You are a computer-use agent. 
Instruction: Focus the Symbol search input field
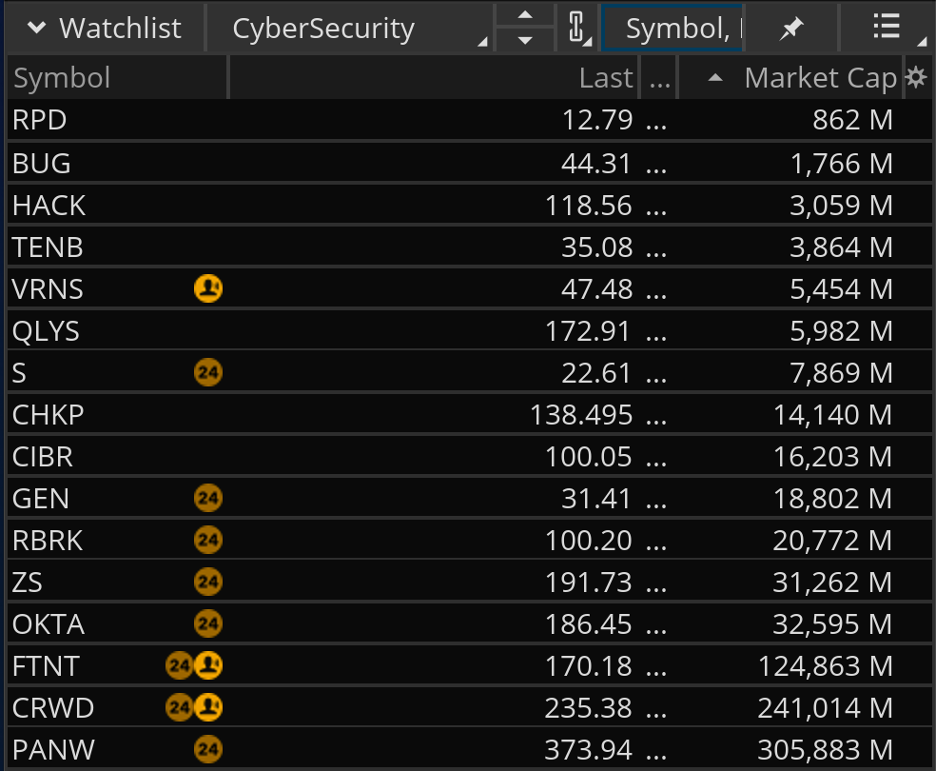pyautogui.click(x=672, y=28)
